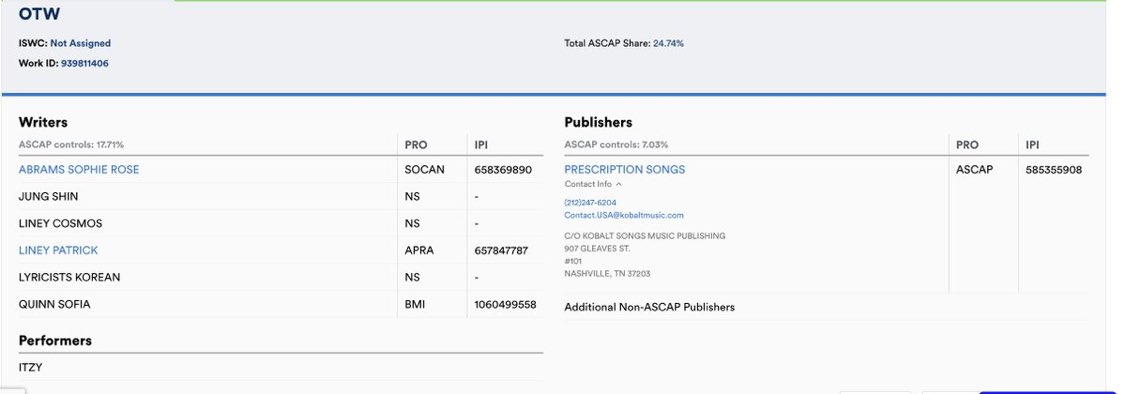Screen dimensions: 1125x394
Task: Select the OTW work title
Action: click(x=39, y=14)
